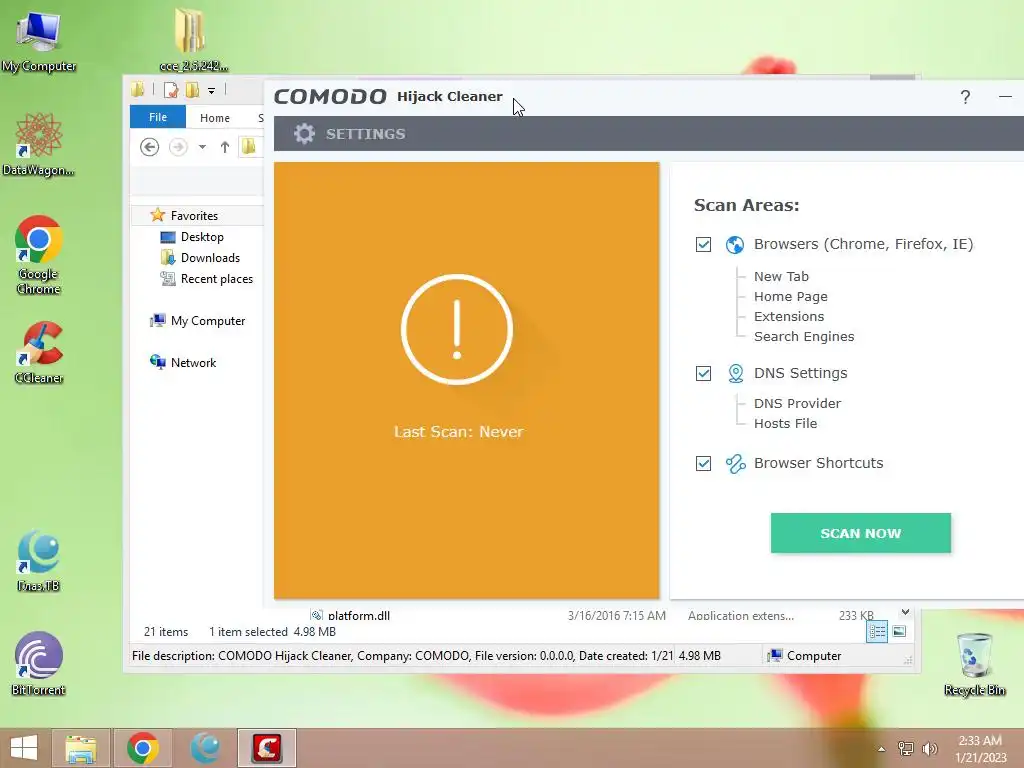Viewport: 1024px width, 768px height.
Task: Uncheck the Browser Shortcuts checkbox
Action: (x=703, y=463)
